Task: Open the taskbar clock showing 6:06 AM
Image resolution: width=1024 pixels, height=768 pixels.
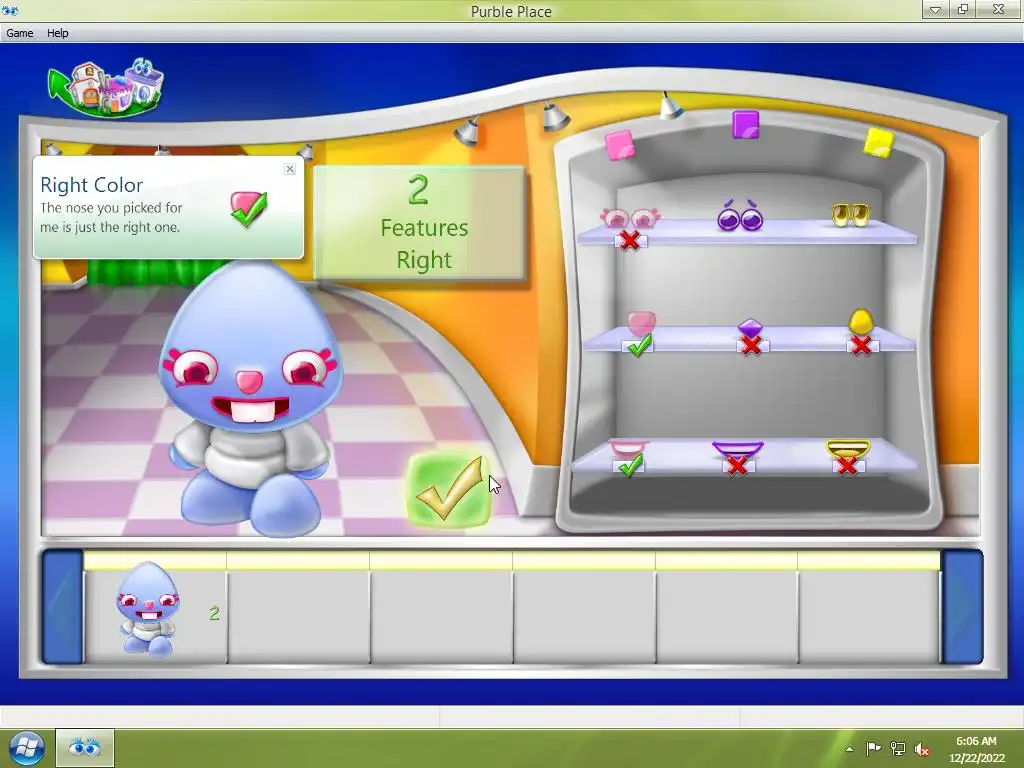Action: point(976,749)
